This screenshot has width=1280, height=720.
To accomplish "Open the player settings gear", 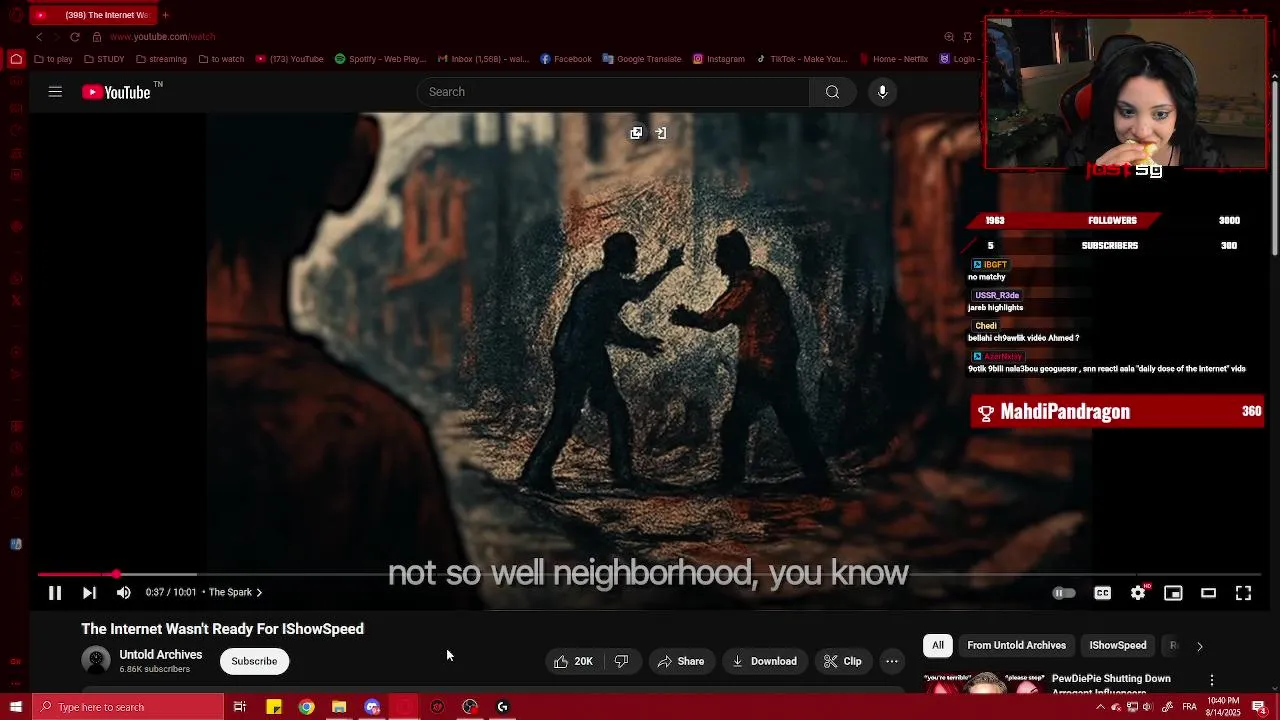I will pyautogui.click(x=1138, y=593).
